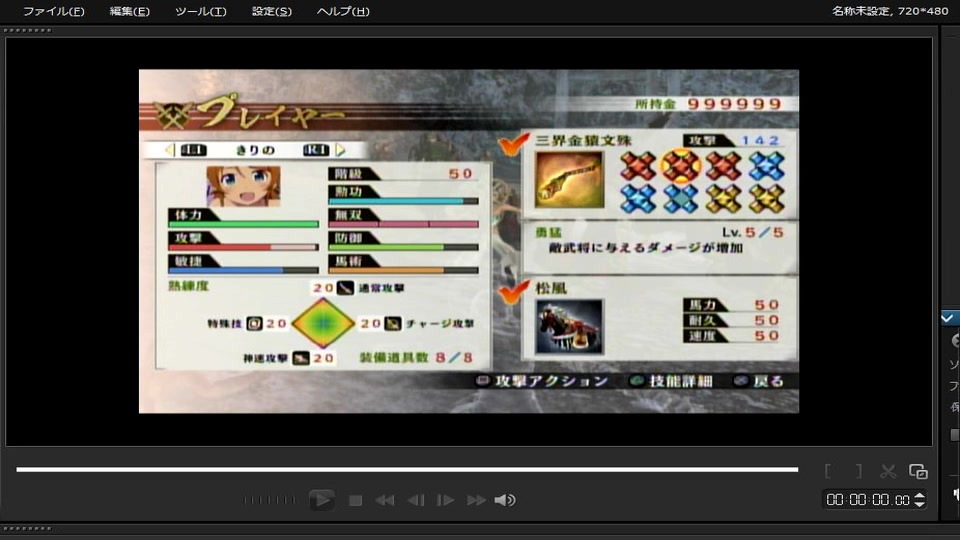The width and height of the screenshot is (960, 540).
Task: Click the 所持金 999999 text in preview
Action: [708, 104]
